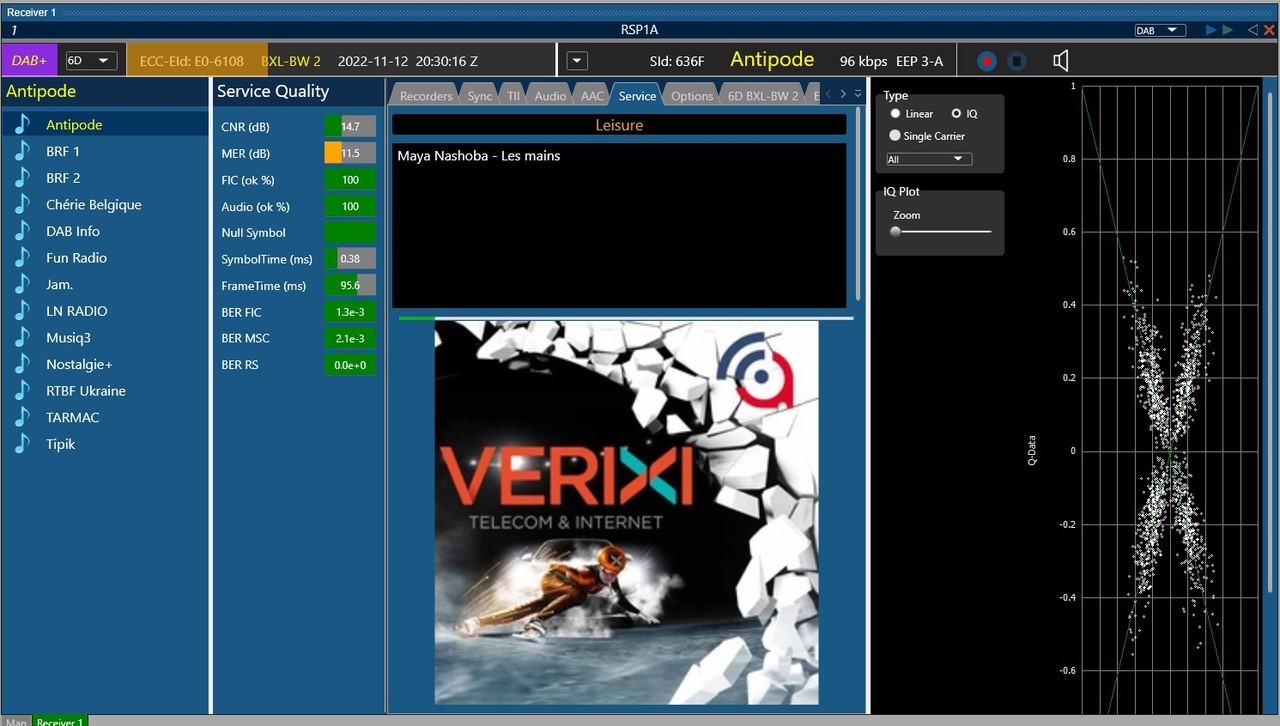
Task: Select the Fun Radio station name
Action: click(76, 257)
